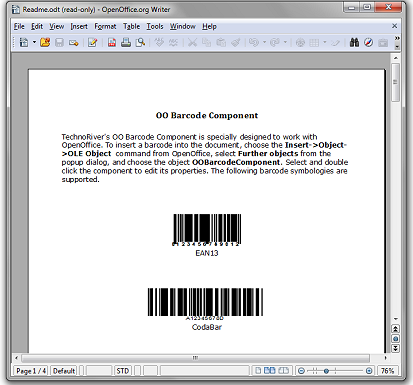Export directly as PDF icon
This screenshot has width=413, height=385.
(x=112, y=42)
